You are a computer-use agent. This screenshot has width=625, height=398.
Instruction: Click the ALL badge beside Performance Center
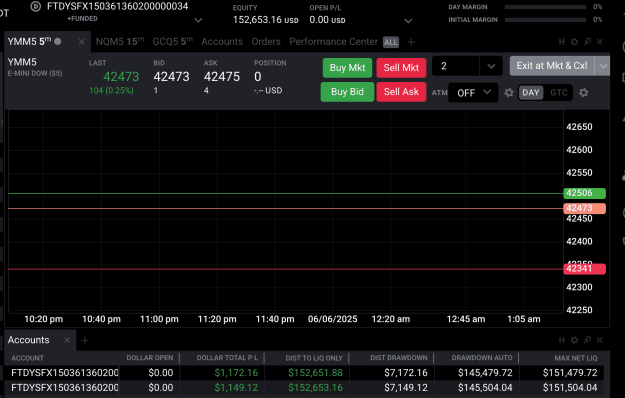coord(391,42)
